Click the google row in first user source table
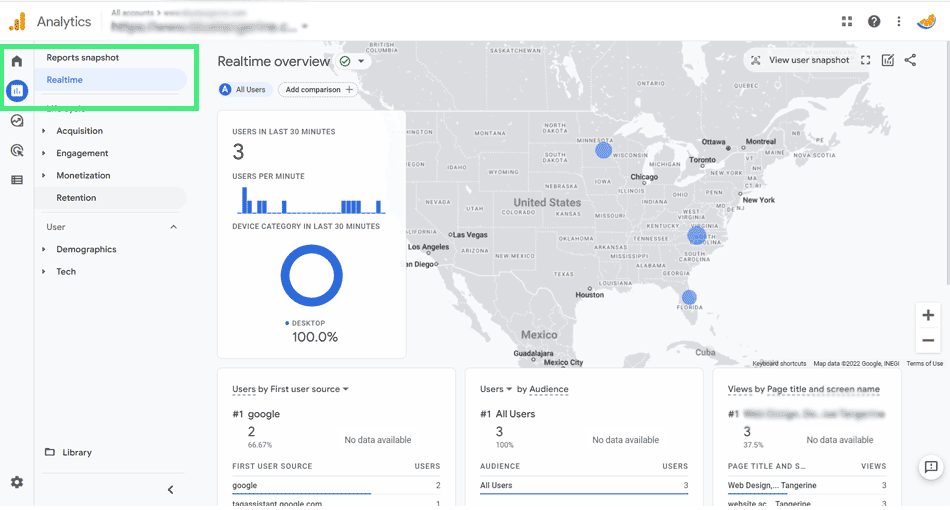Image resolution: width=950 pixels, height=510 pixels. click(336, 486)
